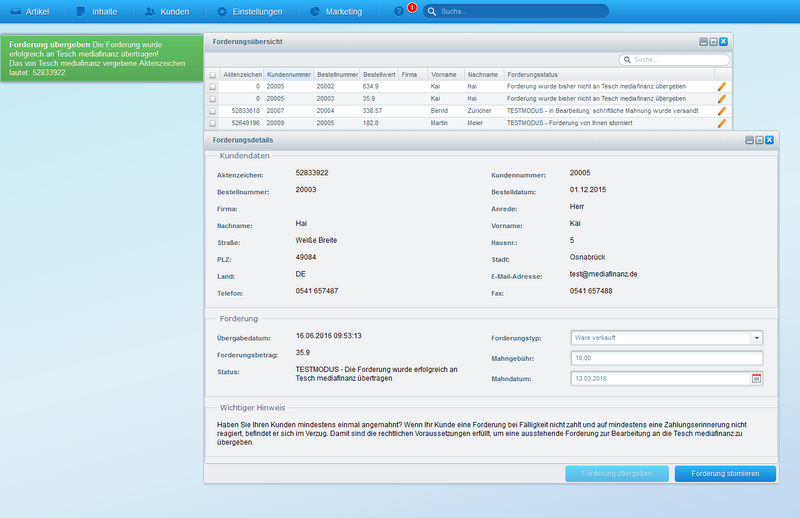Toggle the select-all checkbox in table header
Viewport: 800px width, 518px height.
212,75
